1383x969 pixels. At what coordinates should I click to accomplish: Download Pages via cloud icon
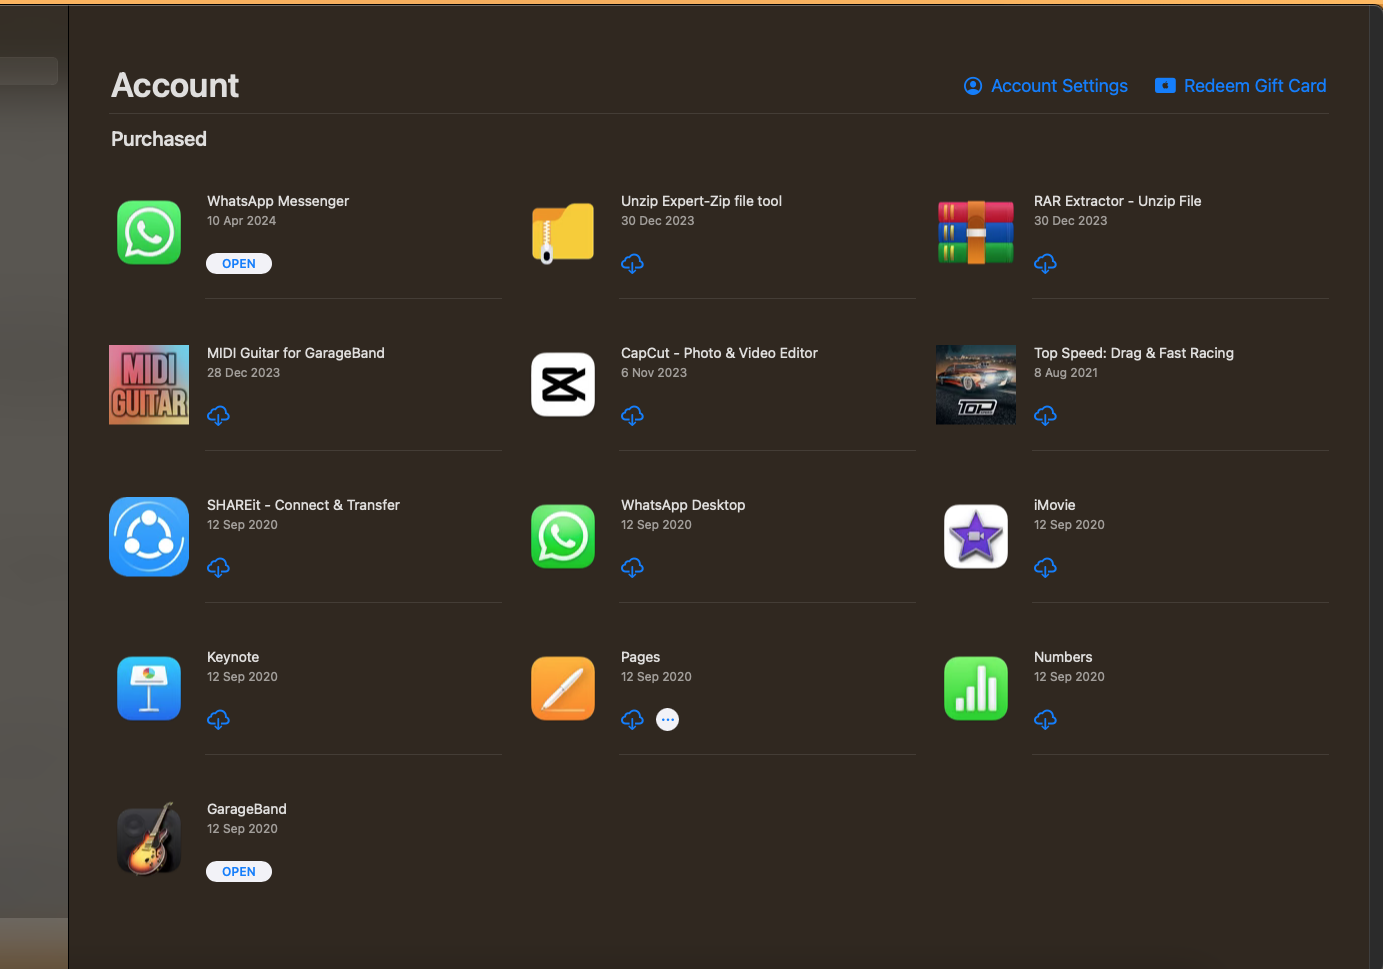632,720
